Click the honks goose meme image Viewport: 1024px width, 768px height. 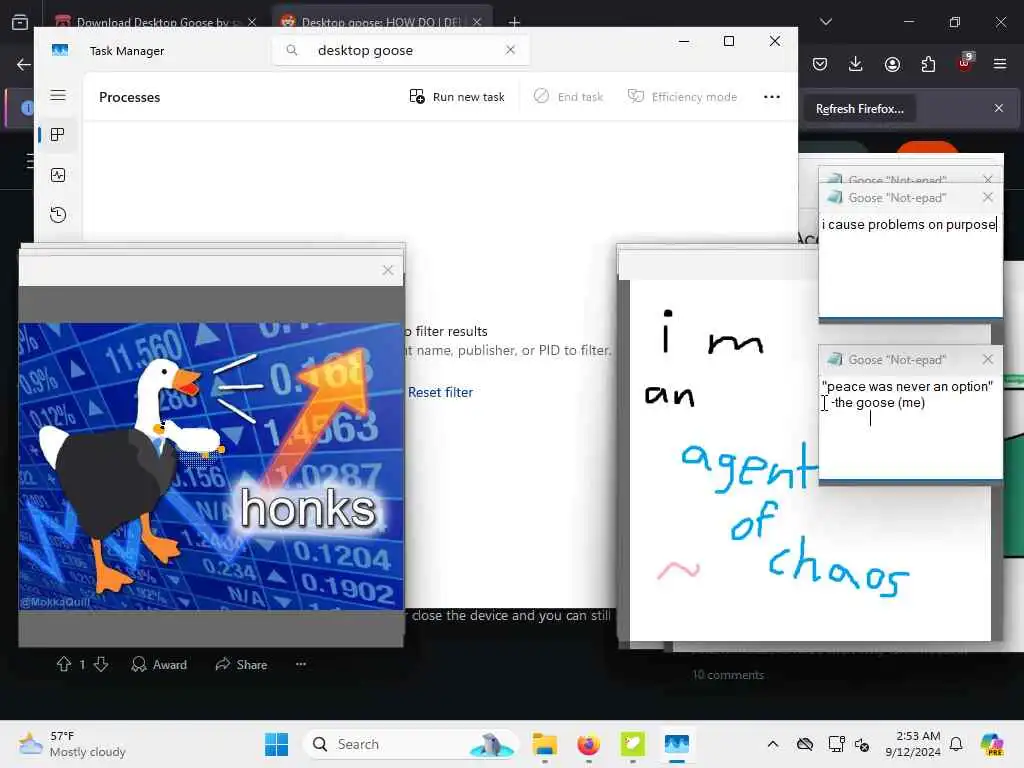coord(211,466)
